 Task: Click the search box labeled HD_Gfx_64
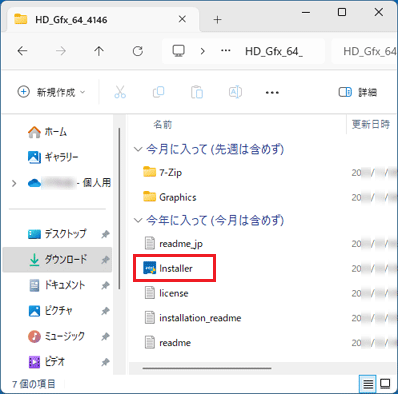coord(365,51)
